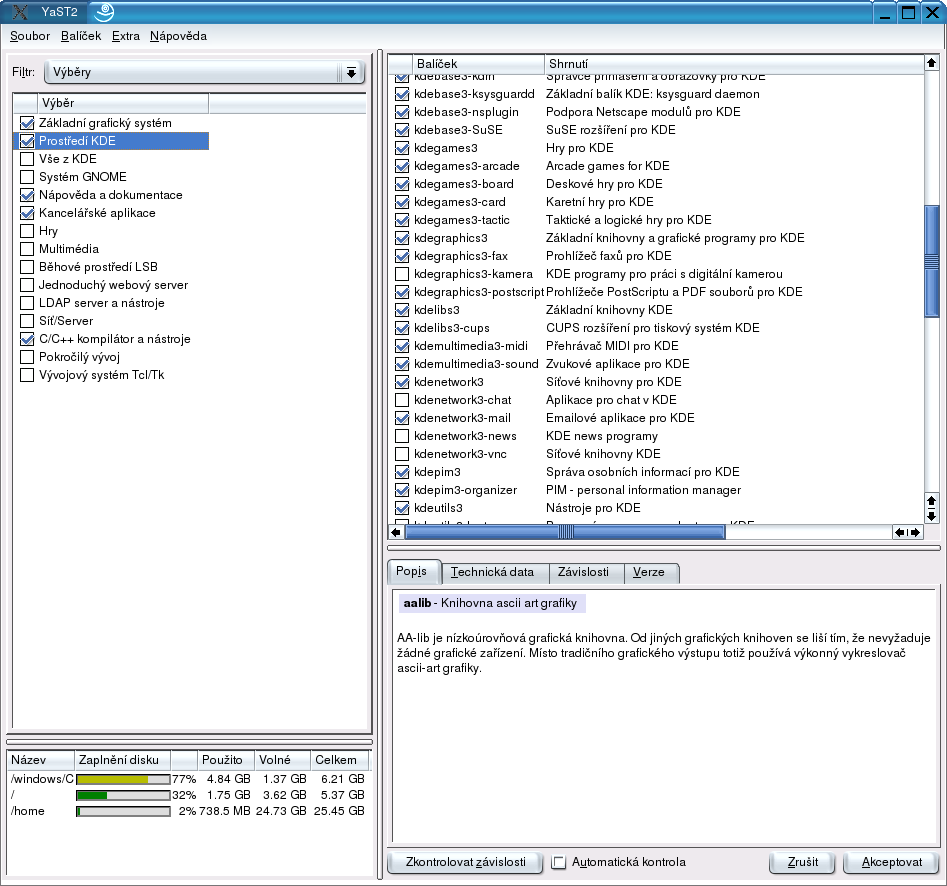Click the /home disk usage bar
Viewport: 947px width, 886px height.
point(123,811)
